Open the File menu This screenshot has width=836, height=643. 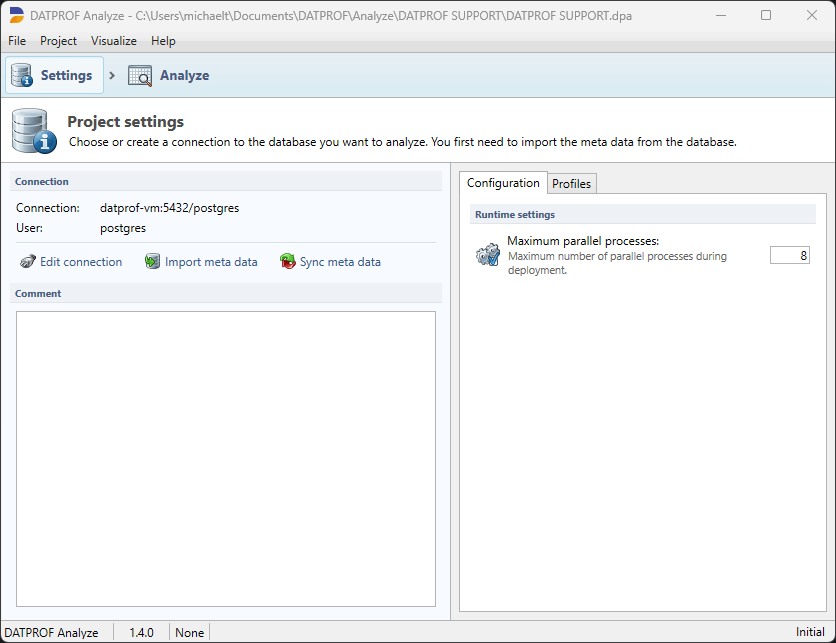(x=16, y=41)
